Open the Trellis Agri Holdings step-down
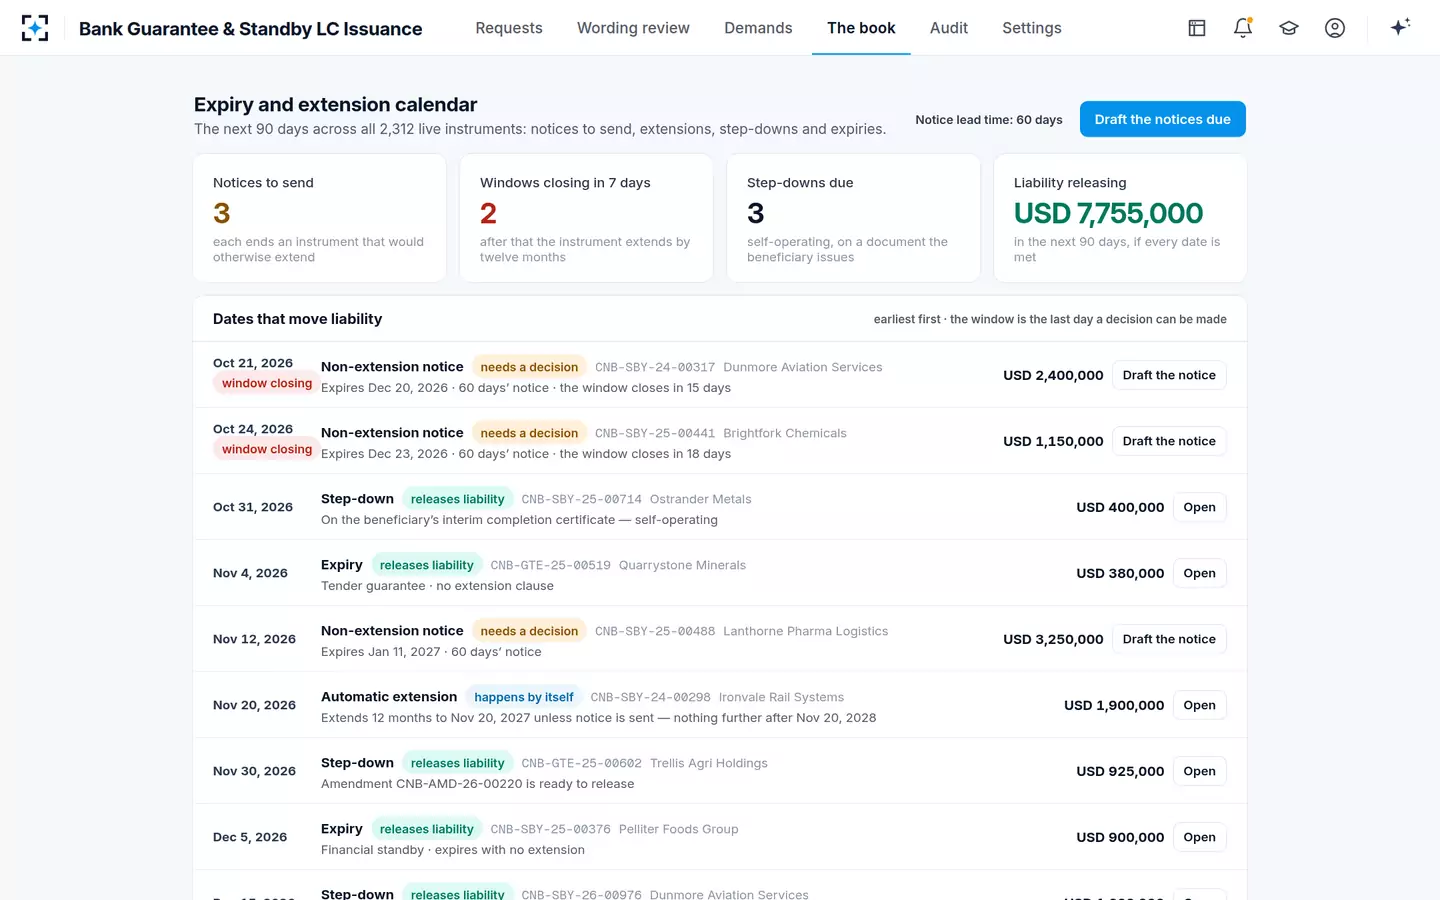This screenshot has height=900, width=1440. click(1199, 771)
